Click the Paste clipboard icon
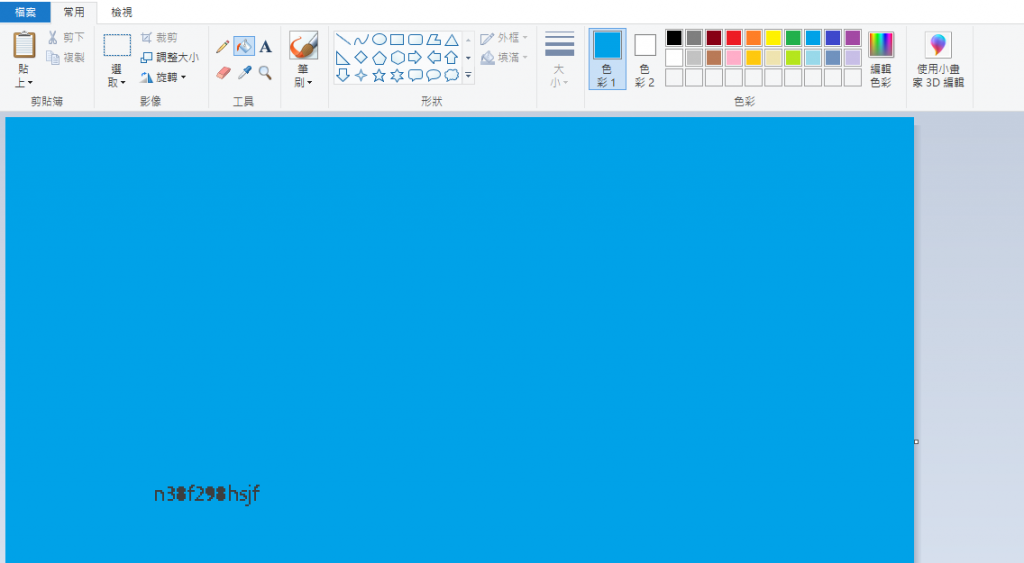This screenshot has height=563, width=1024. (x=24, y=45)
